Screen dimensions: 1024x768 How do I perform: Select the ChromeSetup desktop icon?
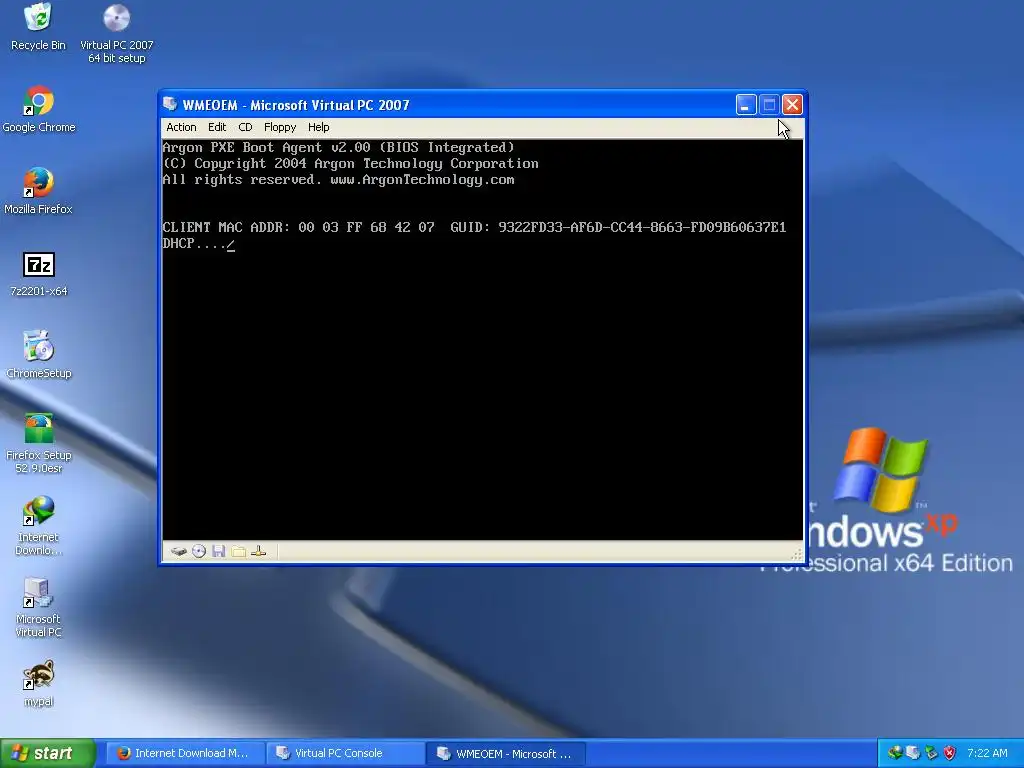39,355
